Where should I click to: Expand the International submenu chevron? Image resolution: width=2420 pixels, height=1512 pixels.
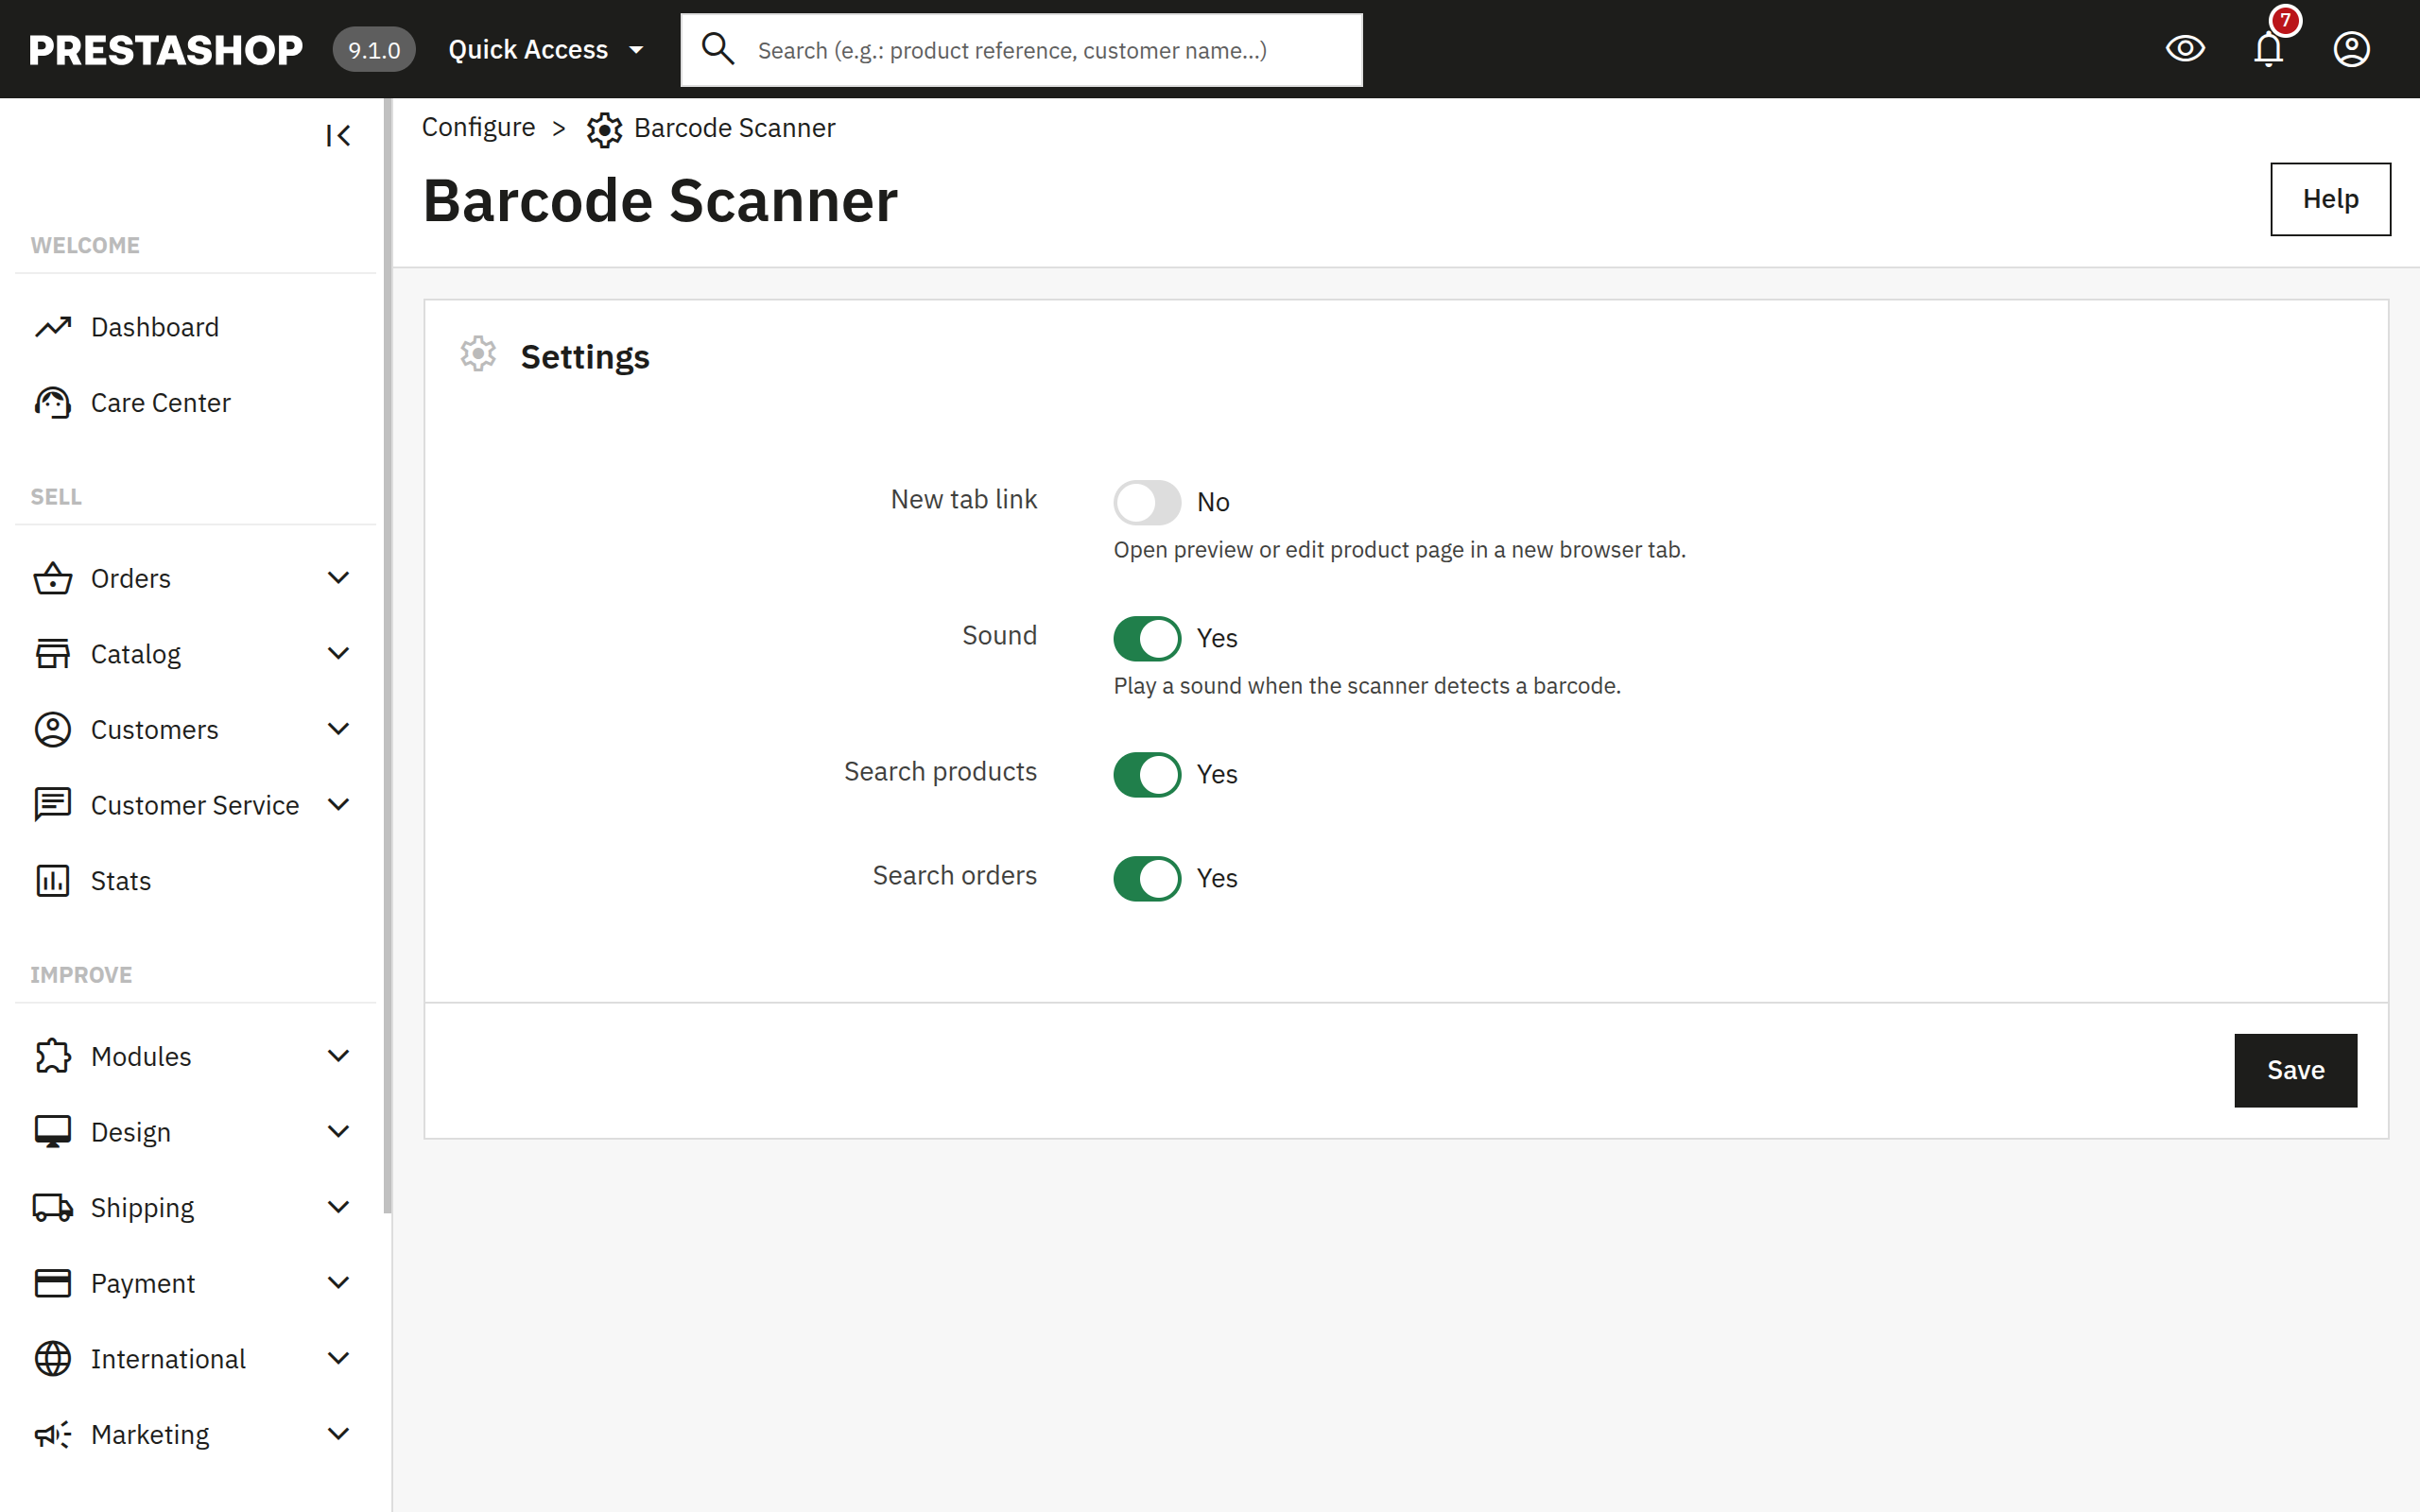click(339, 1358)
